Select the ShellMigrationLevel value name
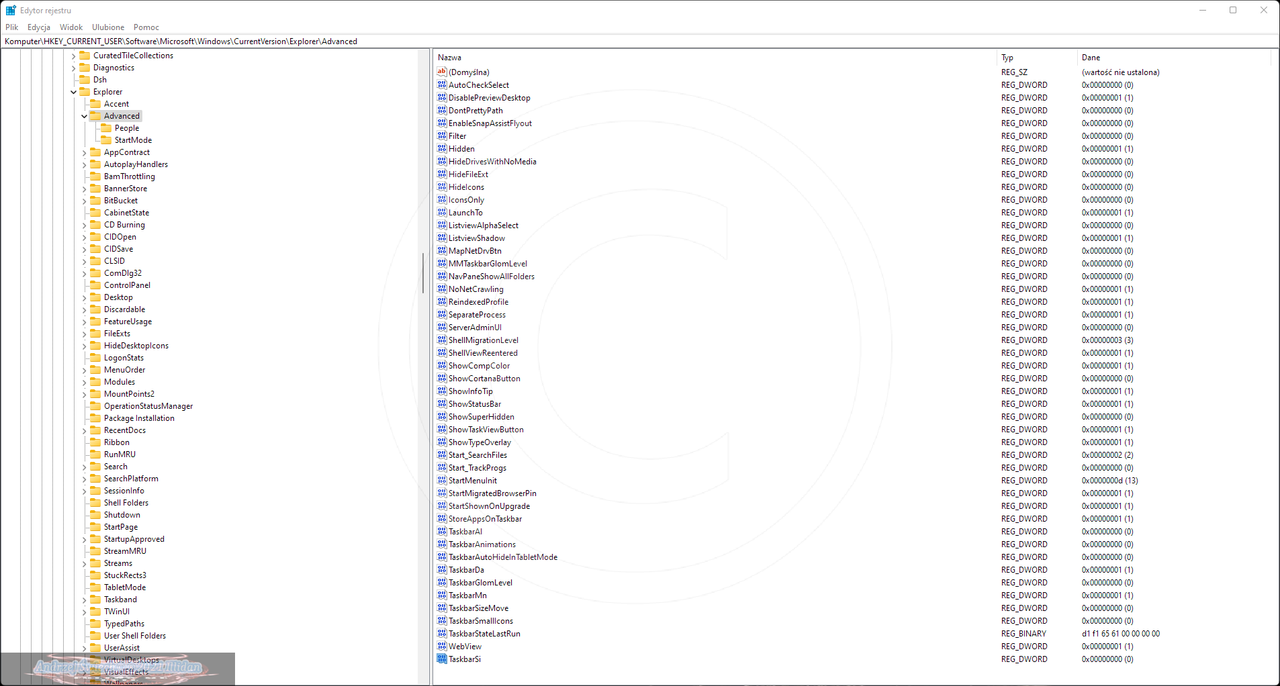Viewport: 1280px width, 686px height. point(483,340)
